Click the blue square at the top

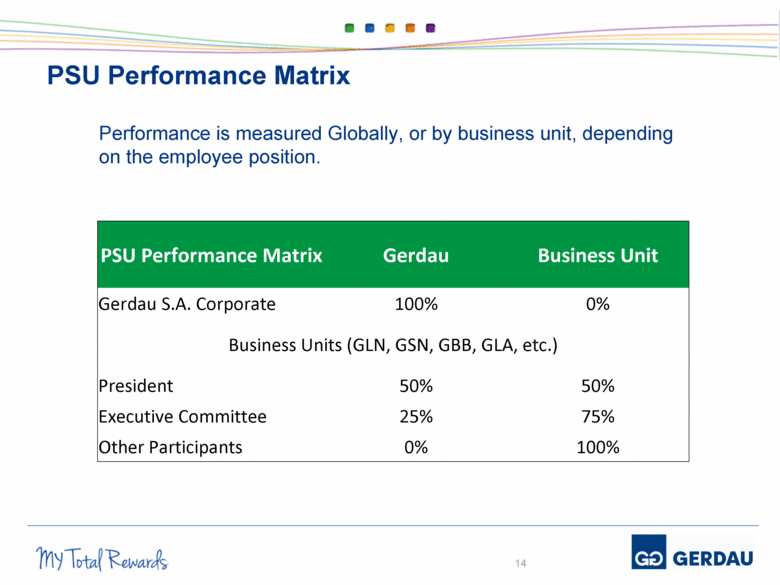370,28
